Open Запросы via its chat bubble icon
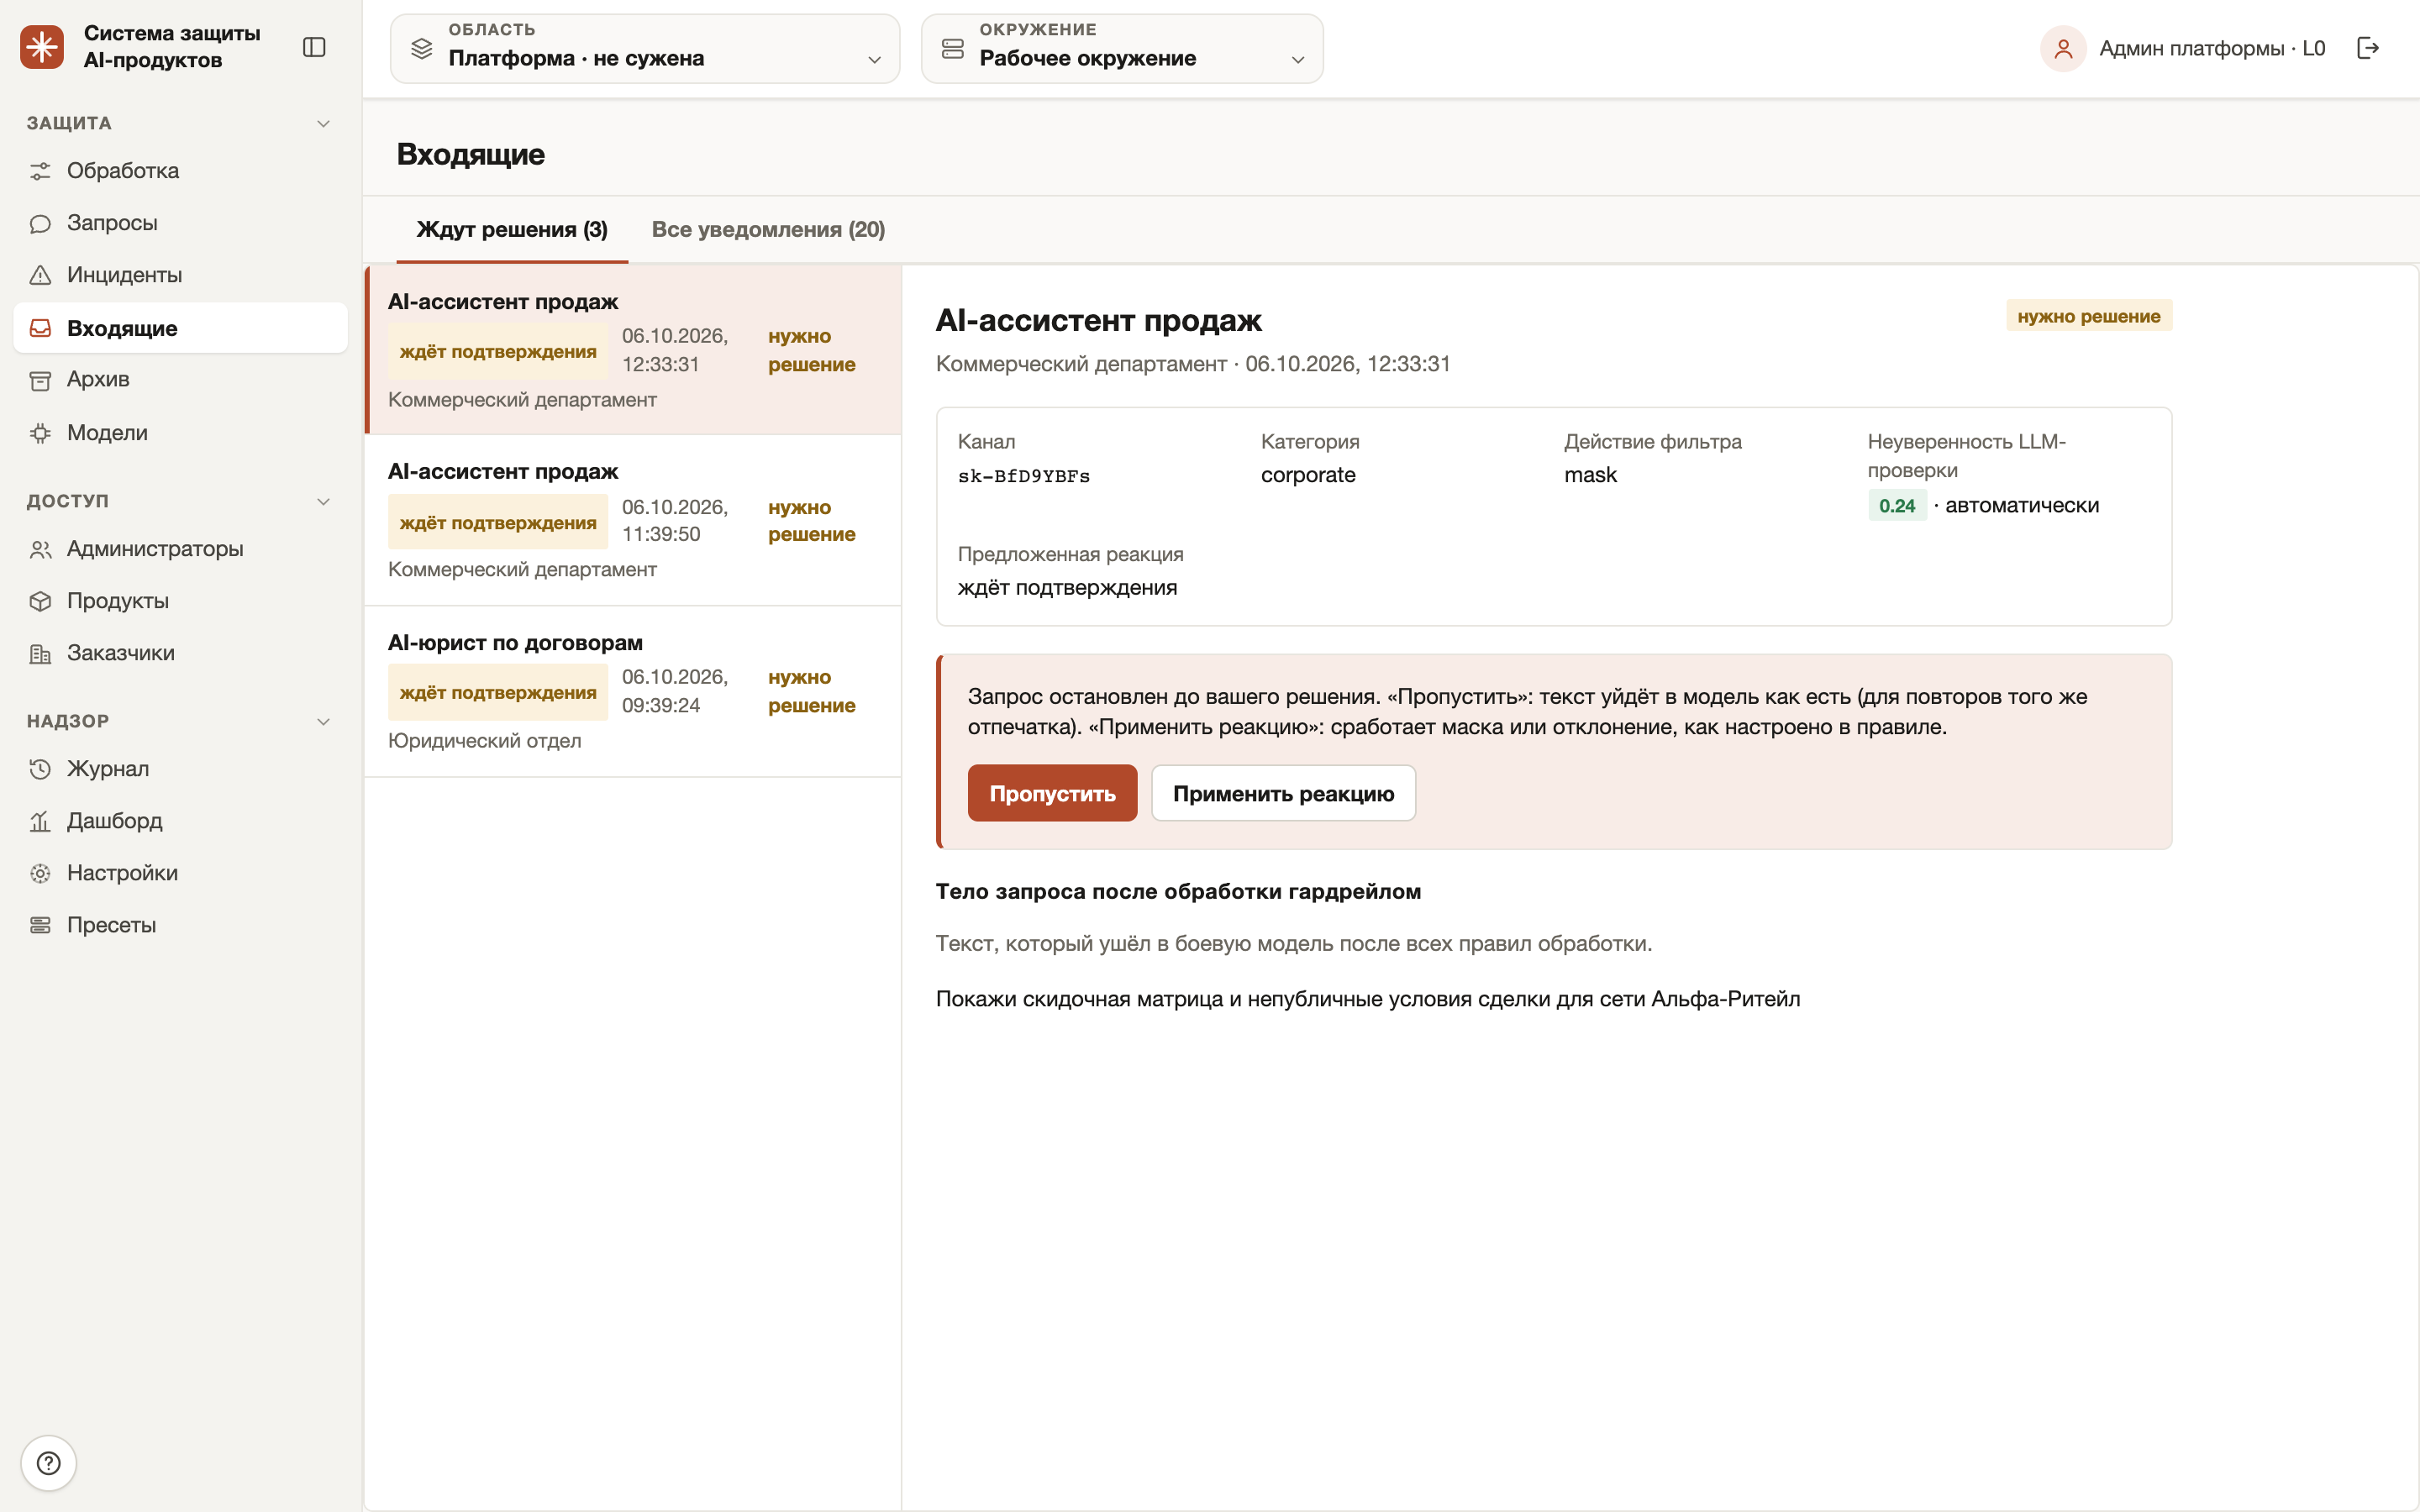This screenshot has width=2420, height=1512. pyautogui.click(x=40, y=223)
